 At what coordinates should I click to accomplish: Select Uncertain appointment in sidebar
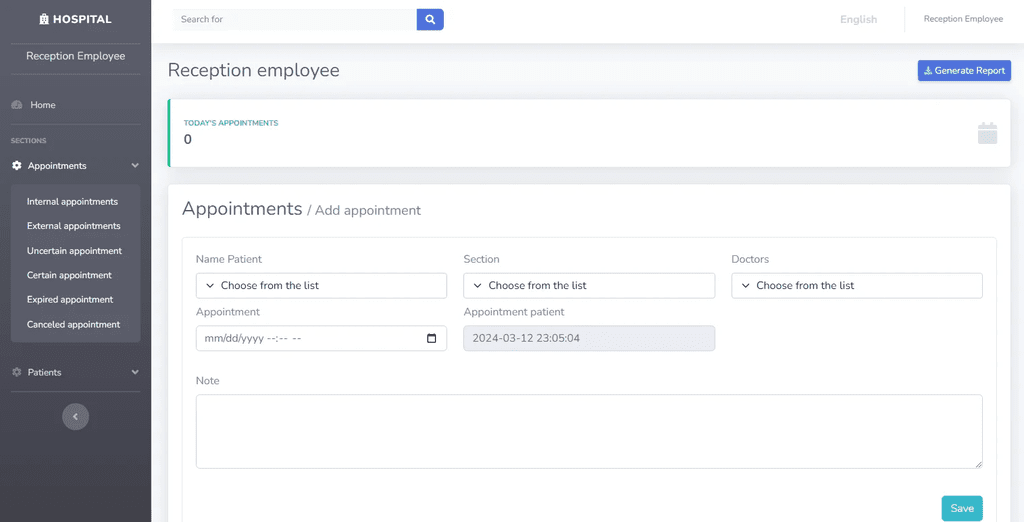pos(74,251)
